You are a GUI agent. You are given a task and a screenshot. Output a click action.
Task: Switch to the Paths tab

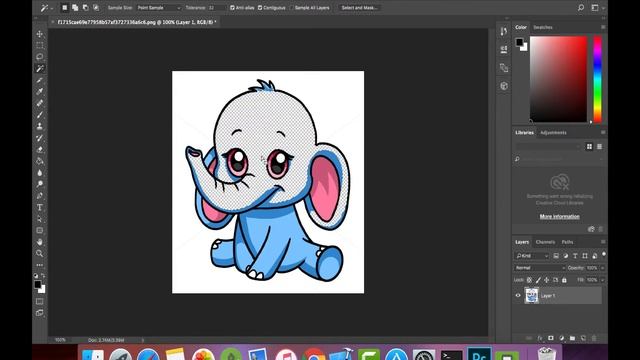pos(567,242)
